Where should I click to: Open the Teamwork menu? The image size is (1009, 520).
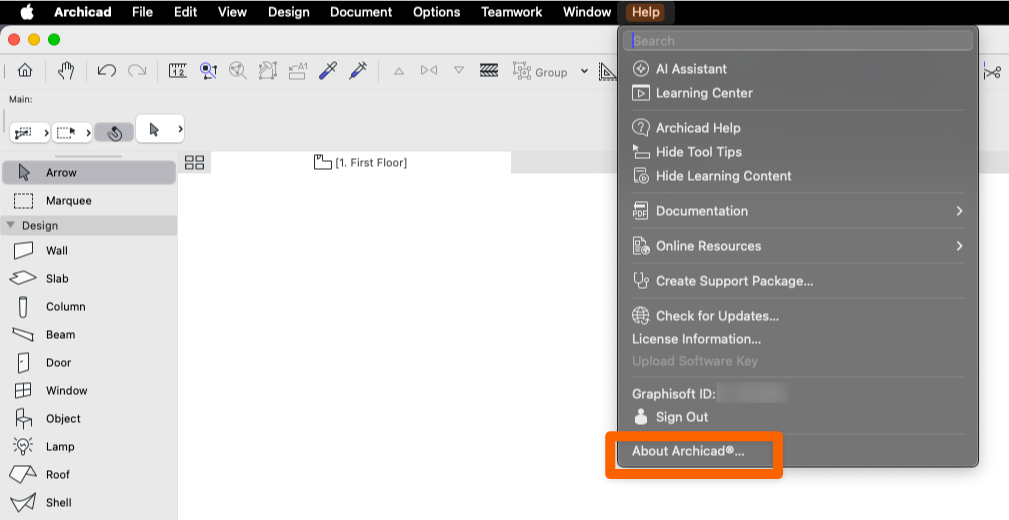[512, 12]
